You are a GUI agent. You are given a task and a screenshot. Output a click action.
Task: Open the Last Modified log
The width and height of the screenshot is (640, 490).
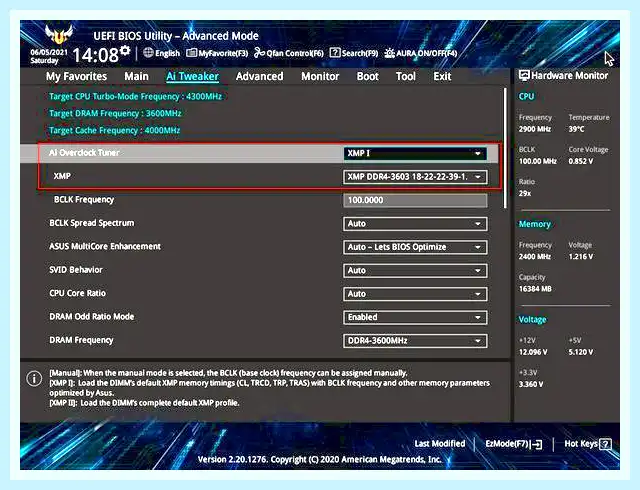click(440, 443)
